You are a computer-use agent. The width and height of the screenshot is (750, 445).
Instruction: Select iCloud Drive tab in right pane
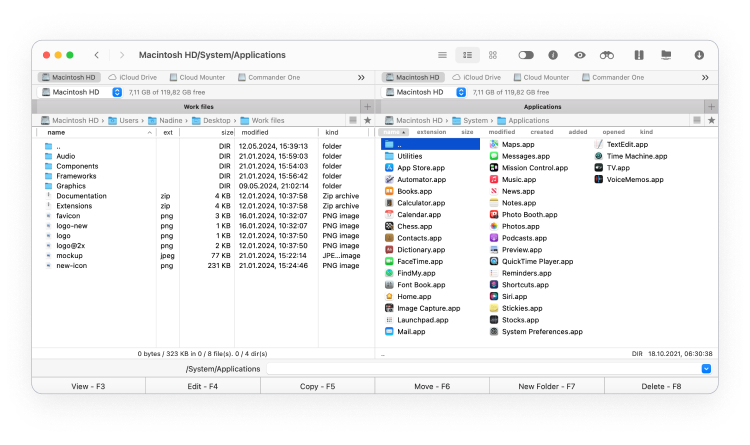click(476, 78)
